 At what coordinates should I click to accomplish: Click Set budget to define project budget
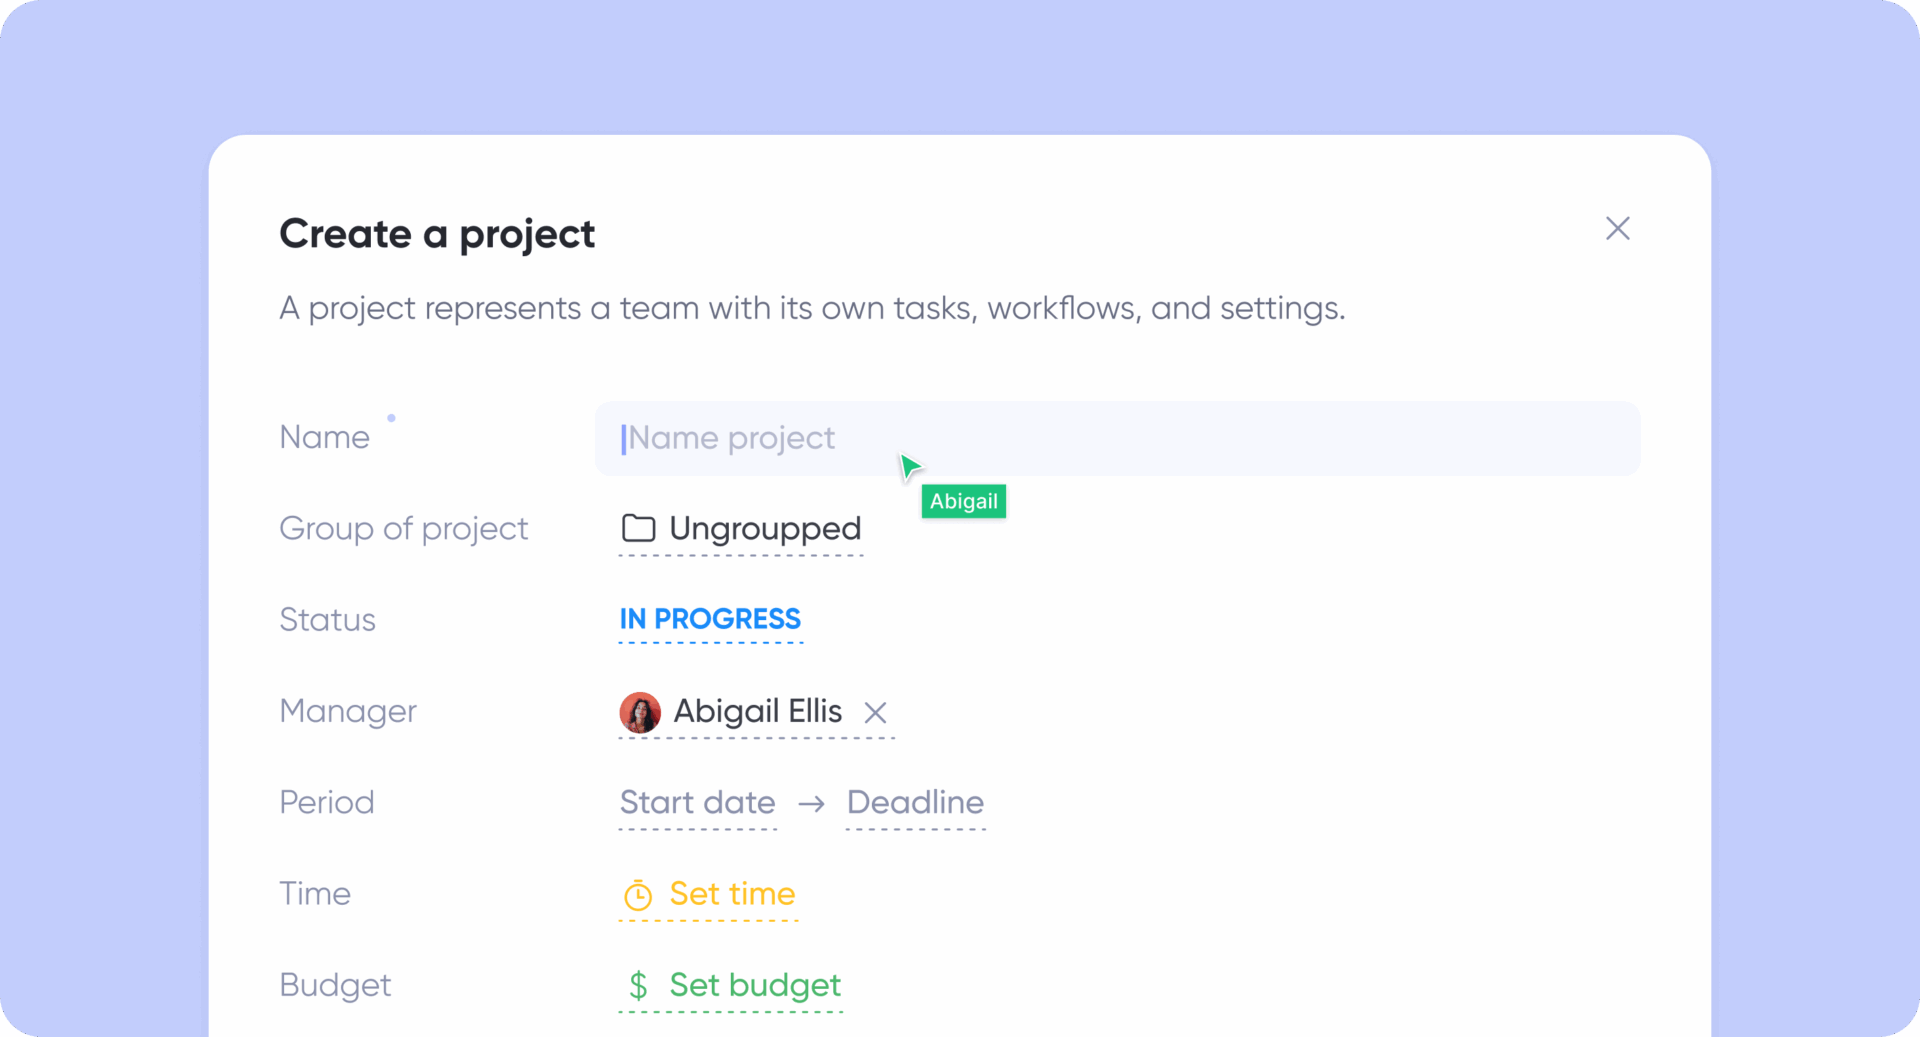tap(754, 986)
